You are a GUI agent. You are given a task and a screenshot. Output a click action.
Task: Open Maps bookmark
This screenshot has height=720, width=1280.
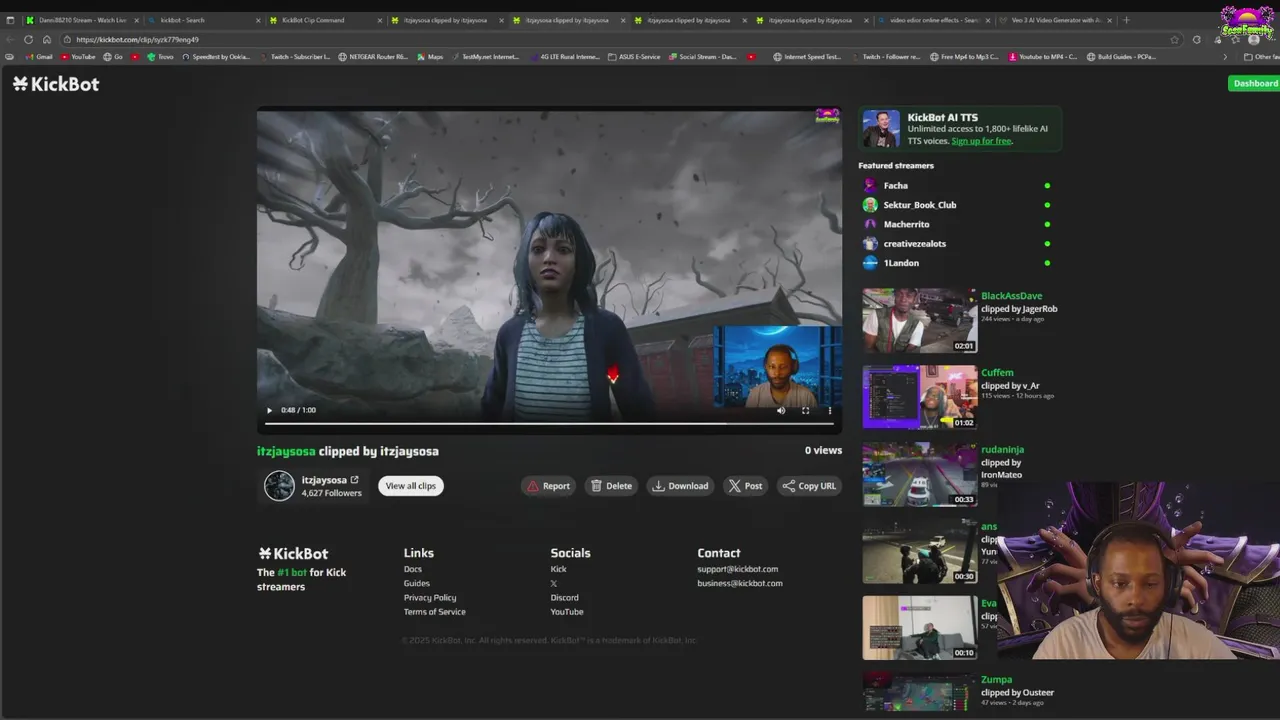[x=430, y=57]
